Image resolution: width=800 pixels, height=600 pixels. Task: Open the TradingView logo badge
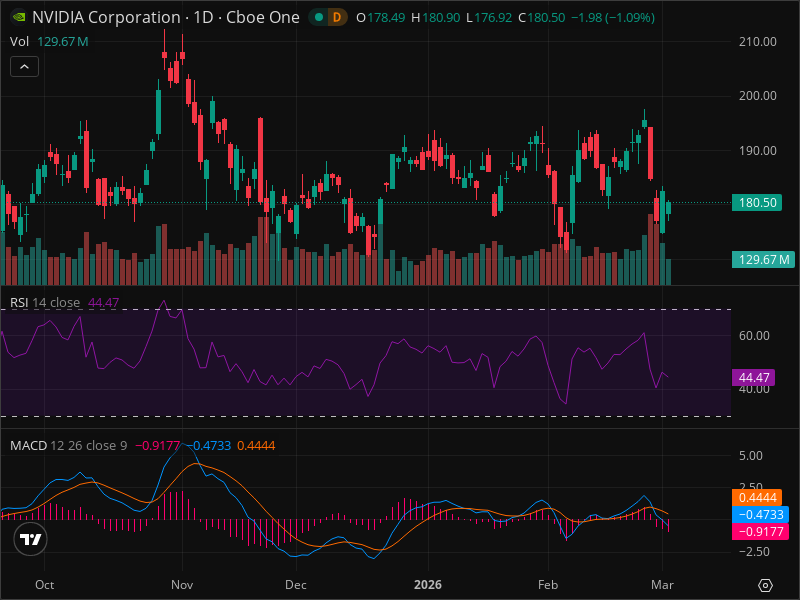tap(31, 539)
